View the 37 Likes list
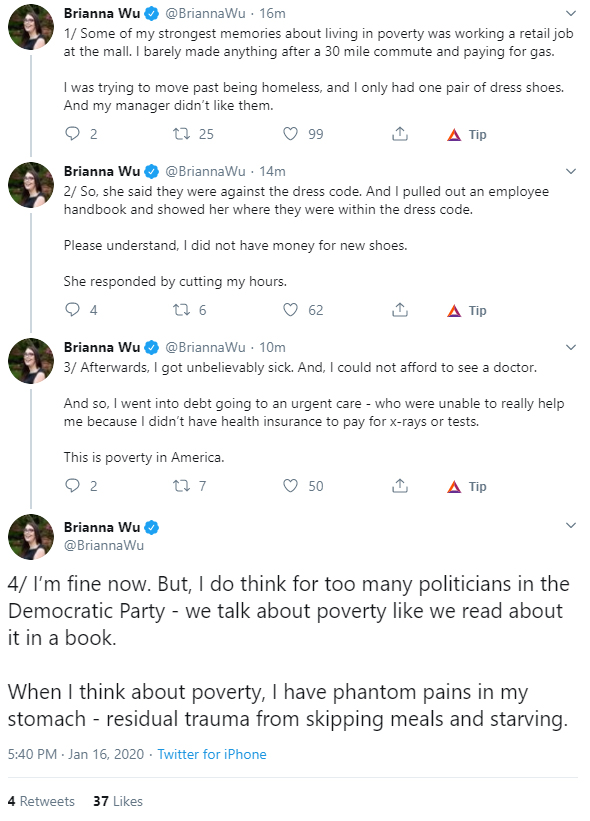The height and width of the screenshot is (821, 590). pos(118,801)
